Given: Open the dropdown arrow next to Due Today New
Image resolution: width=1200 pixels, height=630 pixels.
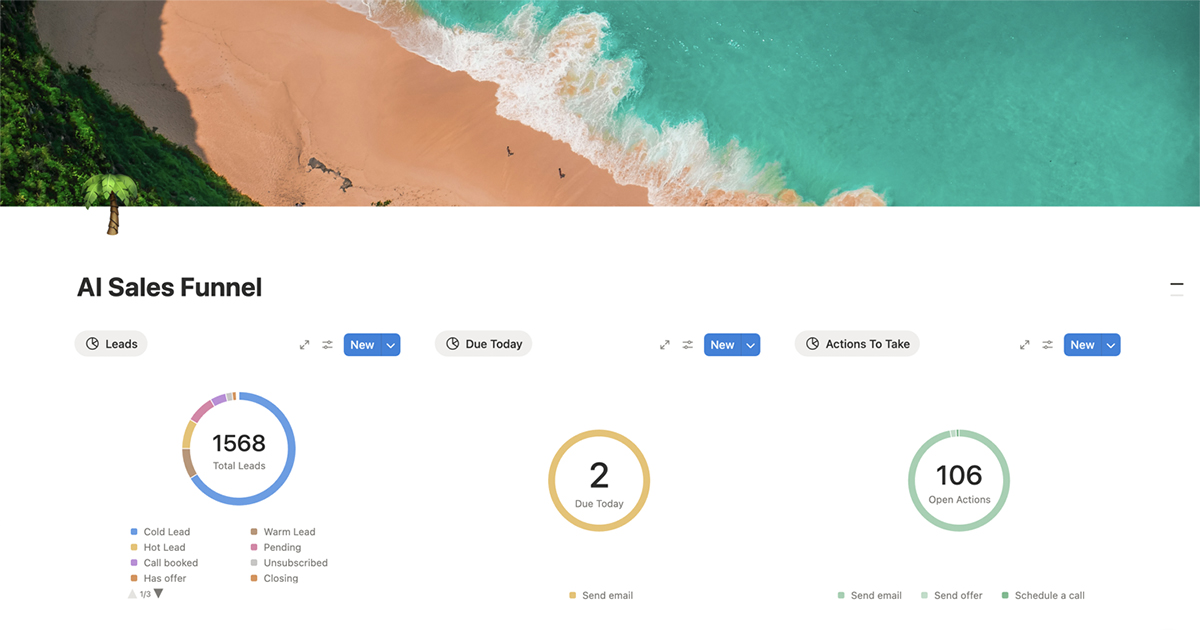Looking at the screenshot, I should point(751,345).
